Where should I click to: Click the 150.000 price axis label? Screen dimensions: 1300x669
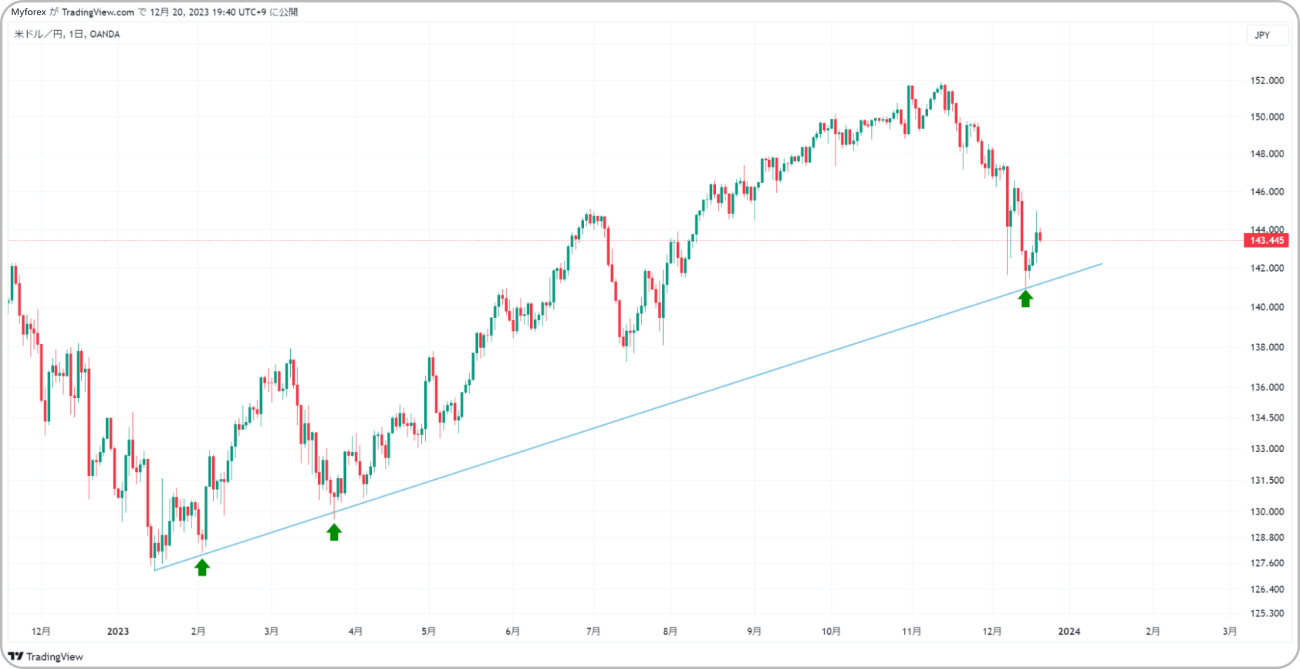click(1265, 117)
